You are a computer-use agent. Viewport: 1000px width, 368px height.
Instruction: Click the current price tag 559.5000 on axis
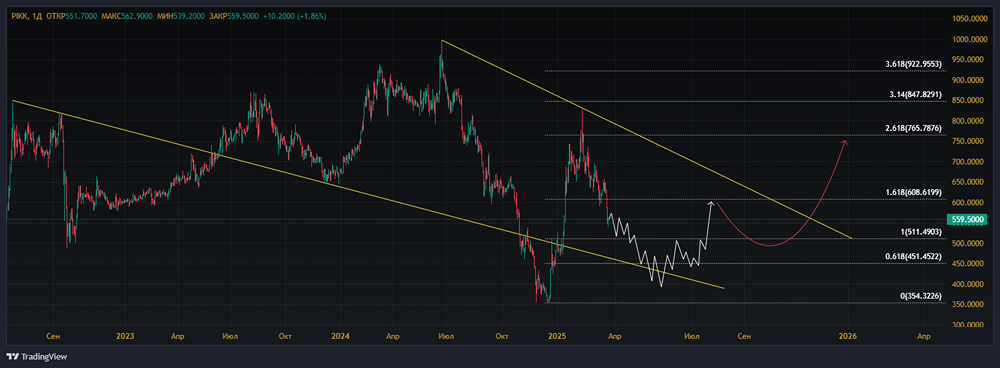[x=967, y=219]
